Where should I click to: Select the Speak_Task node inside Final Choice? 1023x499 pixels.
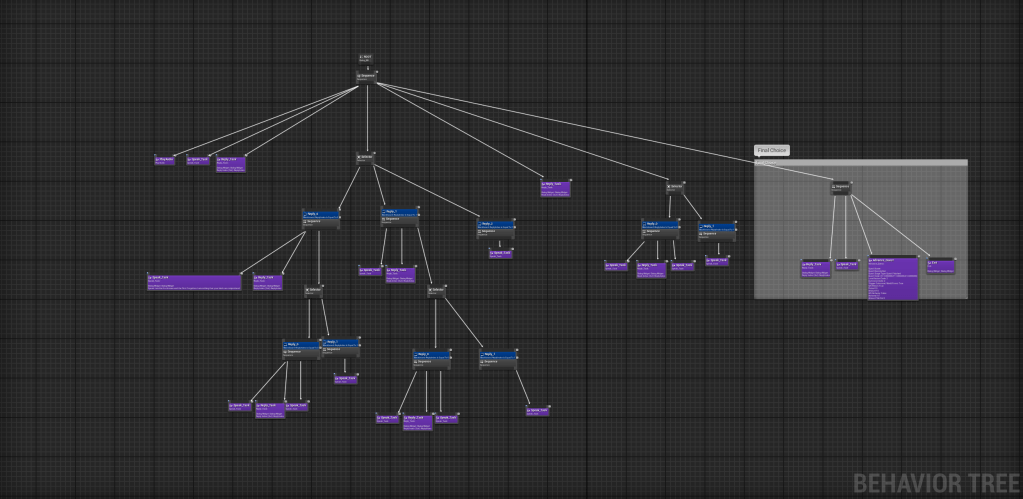click(x=847, y=266)
